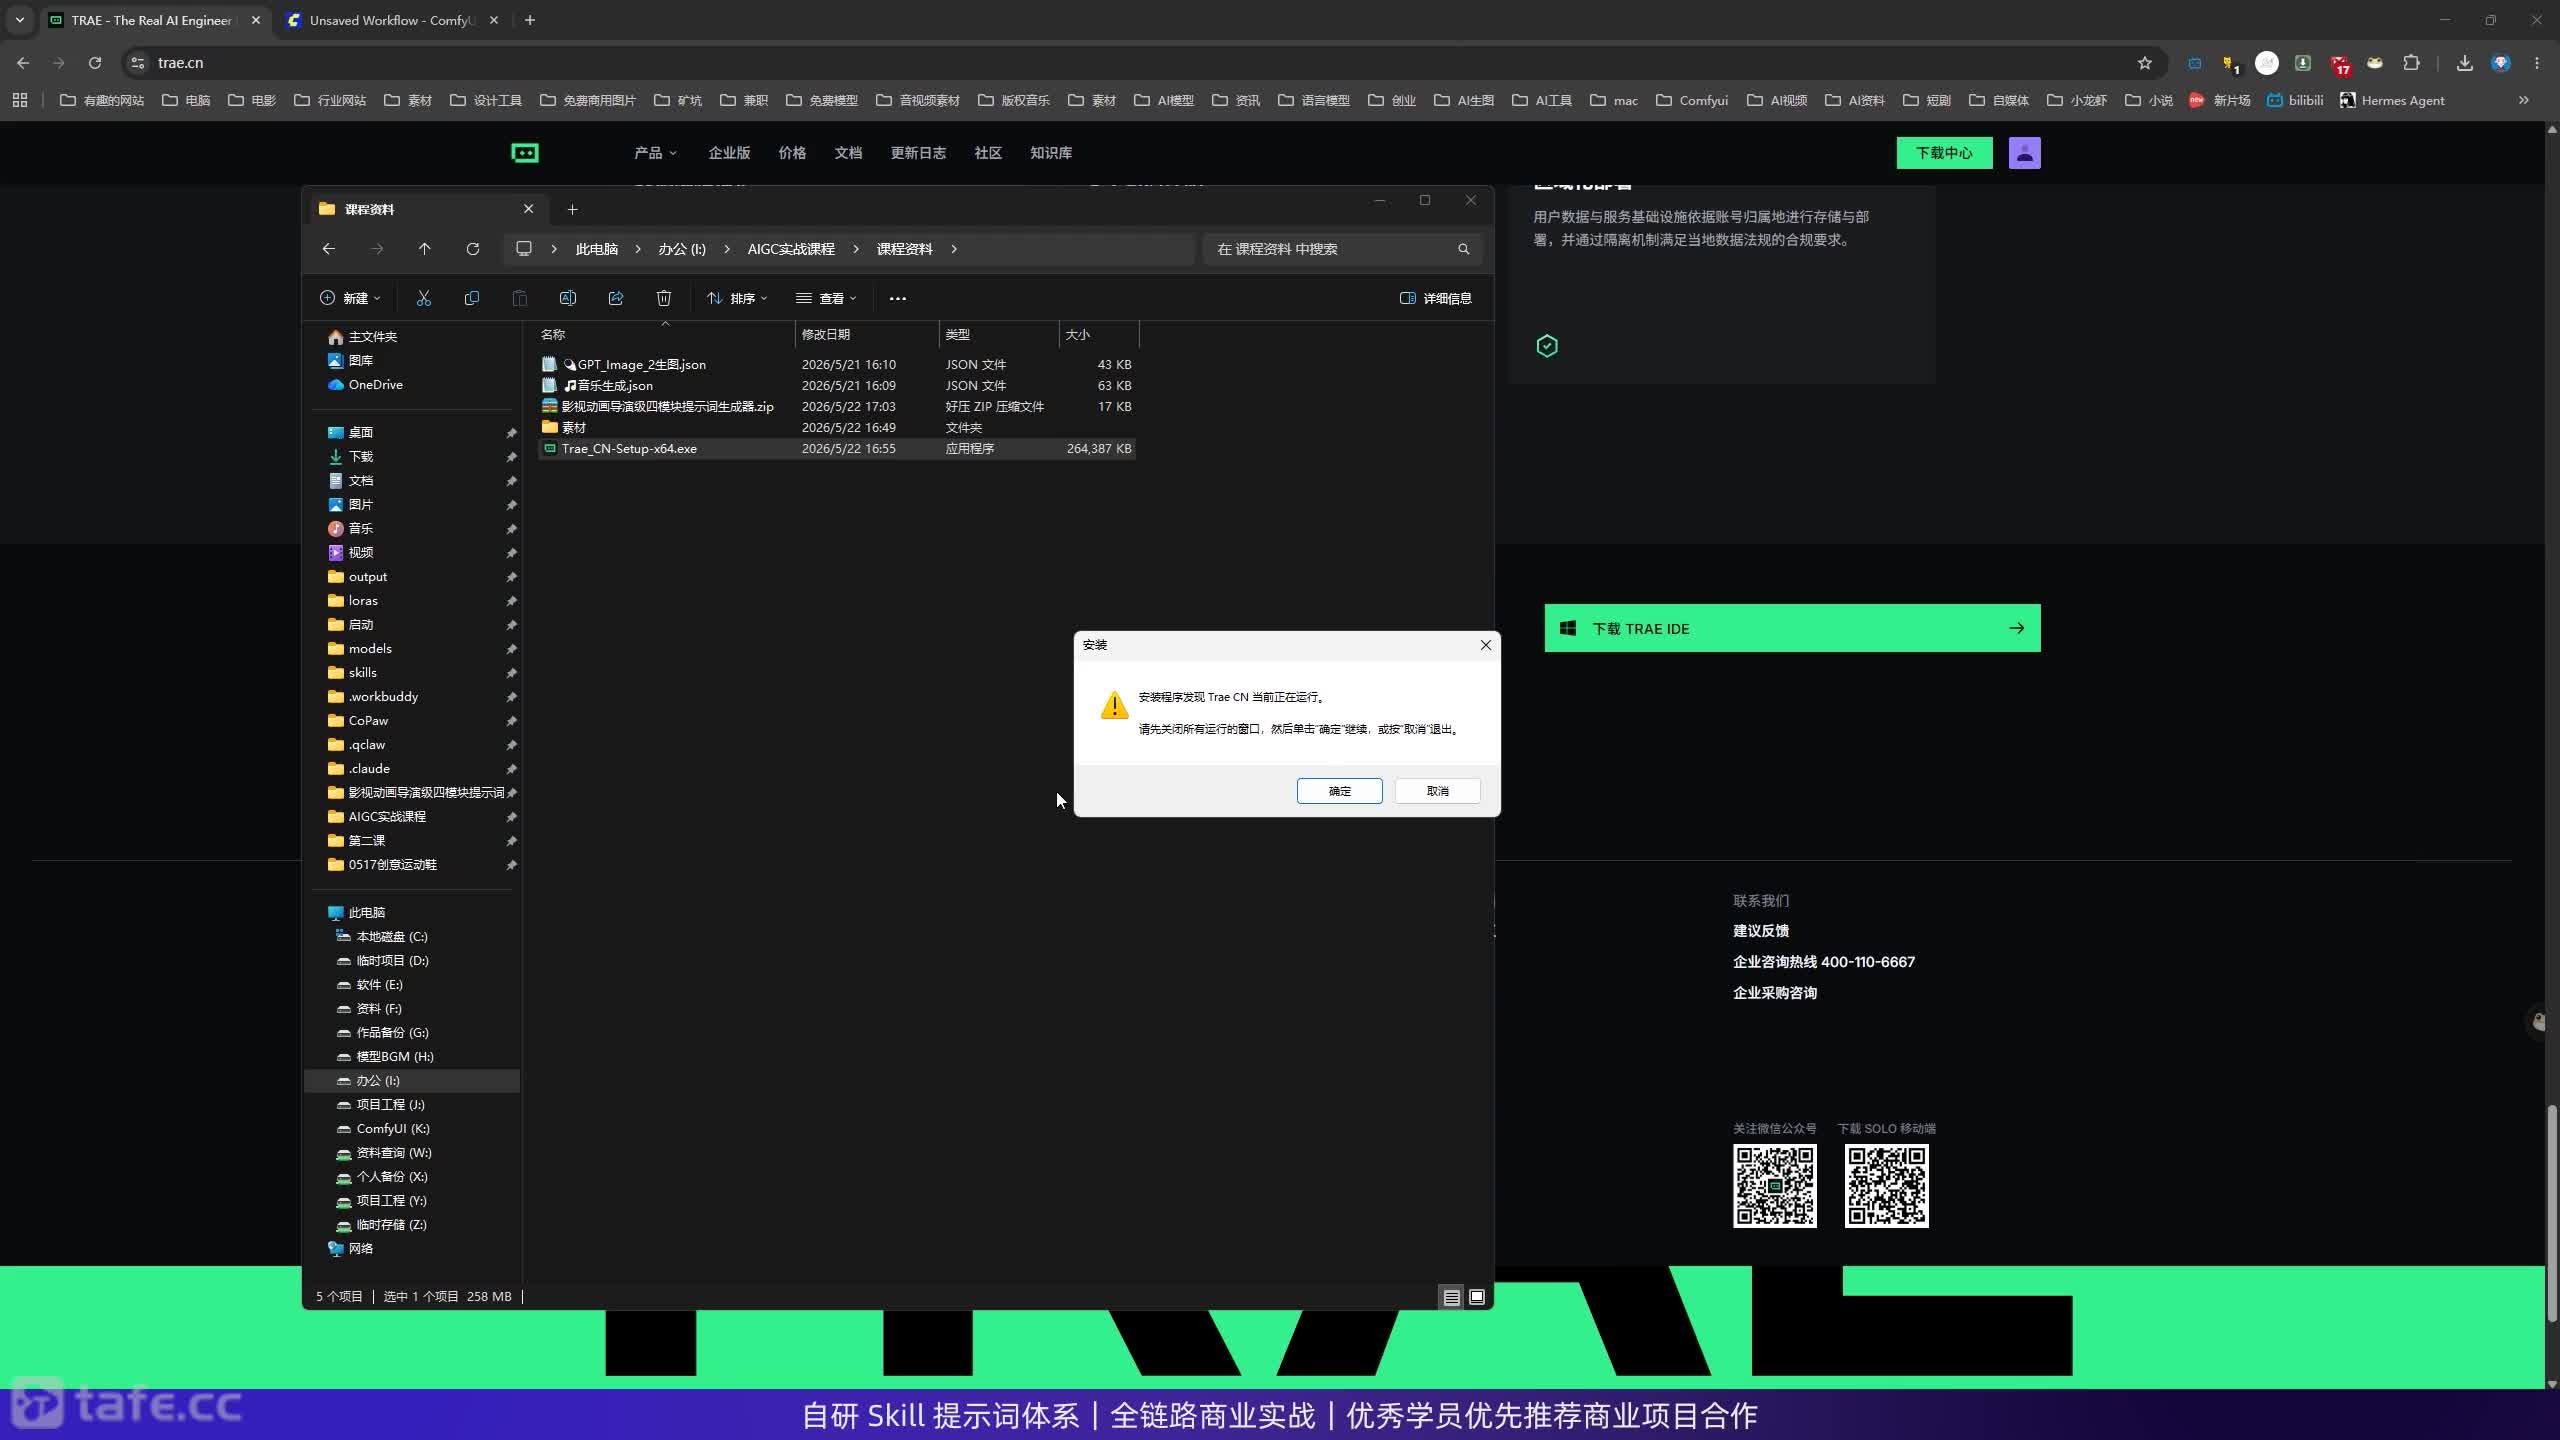Image resolution: width=2560 pixels, height=1440 pixels.
Task: Go back in File Explorer
Action: [329, 249]
